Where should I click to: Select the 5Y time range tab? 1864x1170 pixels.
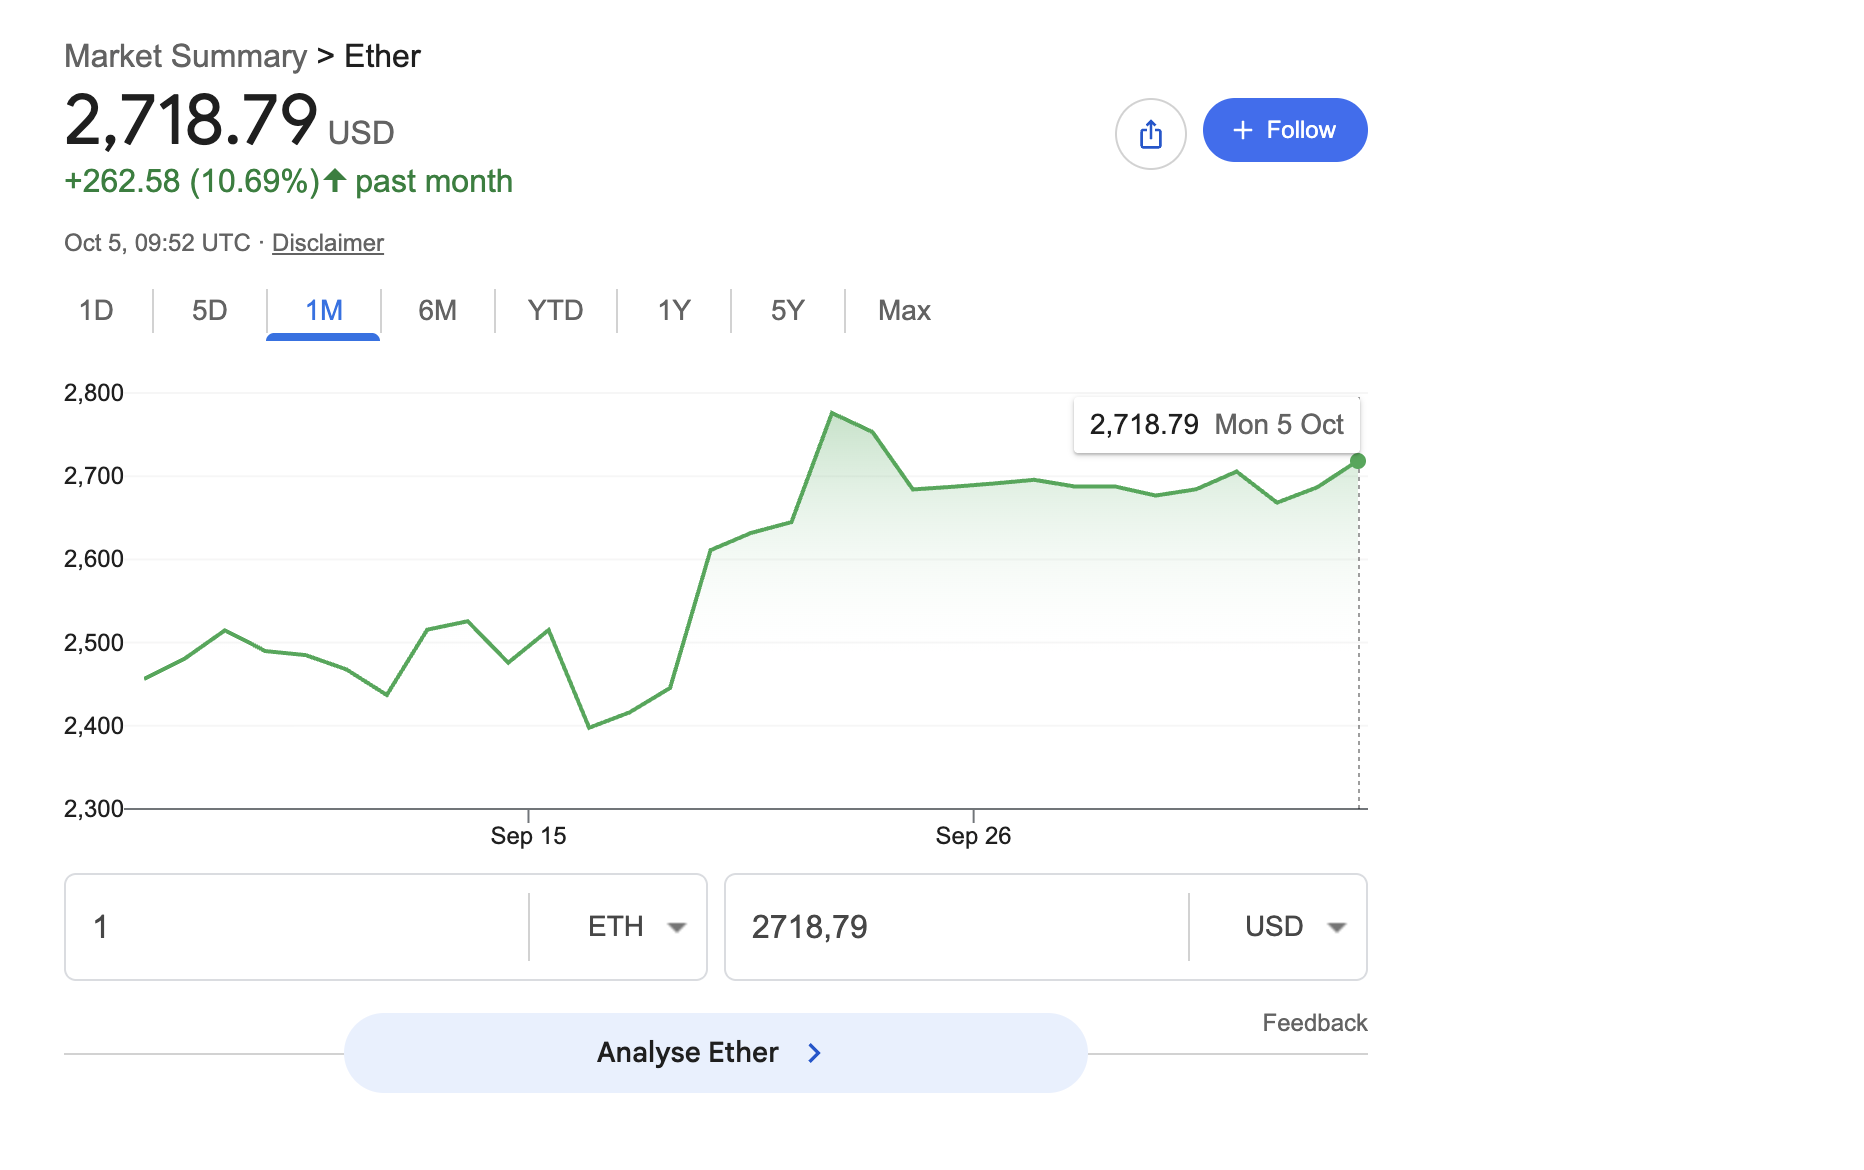tap(787, 310)
